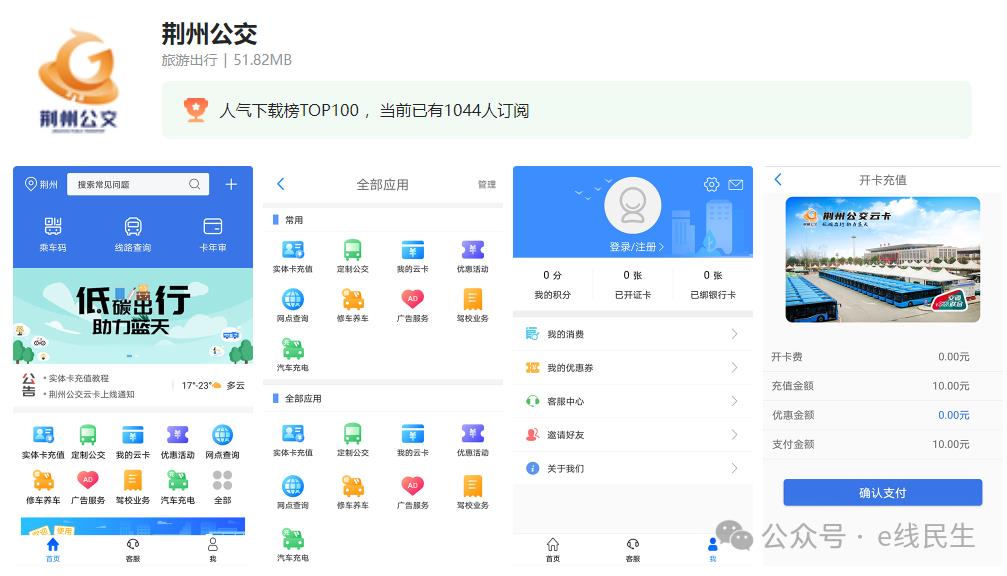This screenshot has height=576, width=1007.
Task: Open the 乘车码 ride code icon
Action: coord(53,226)
